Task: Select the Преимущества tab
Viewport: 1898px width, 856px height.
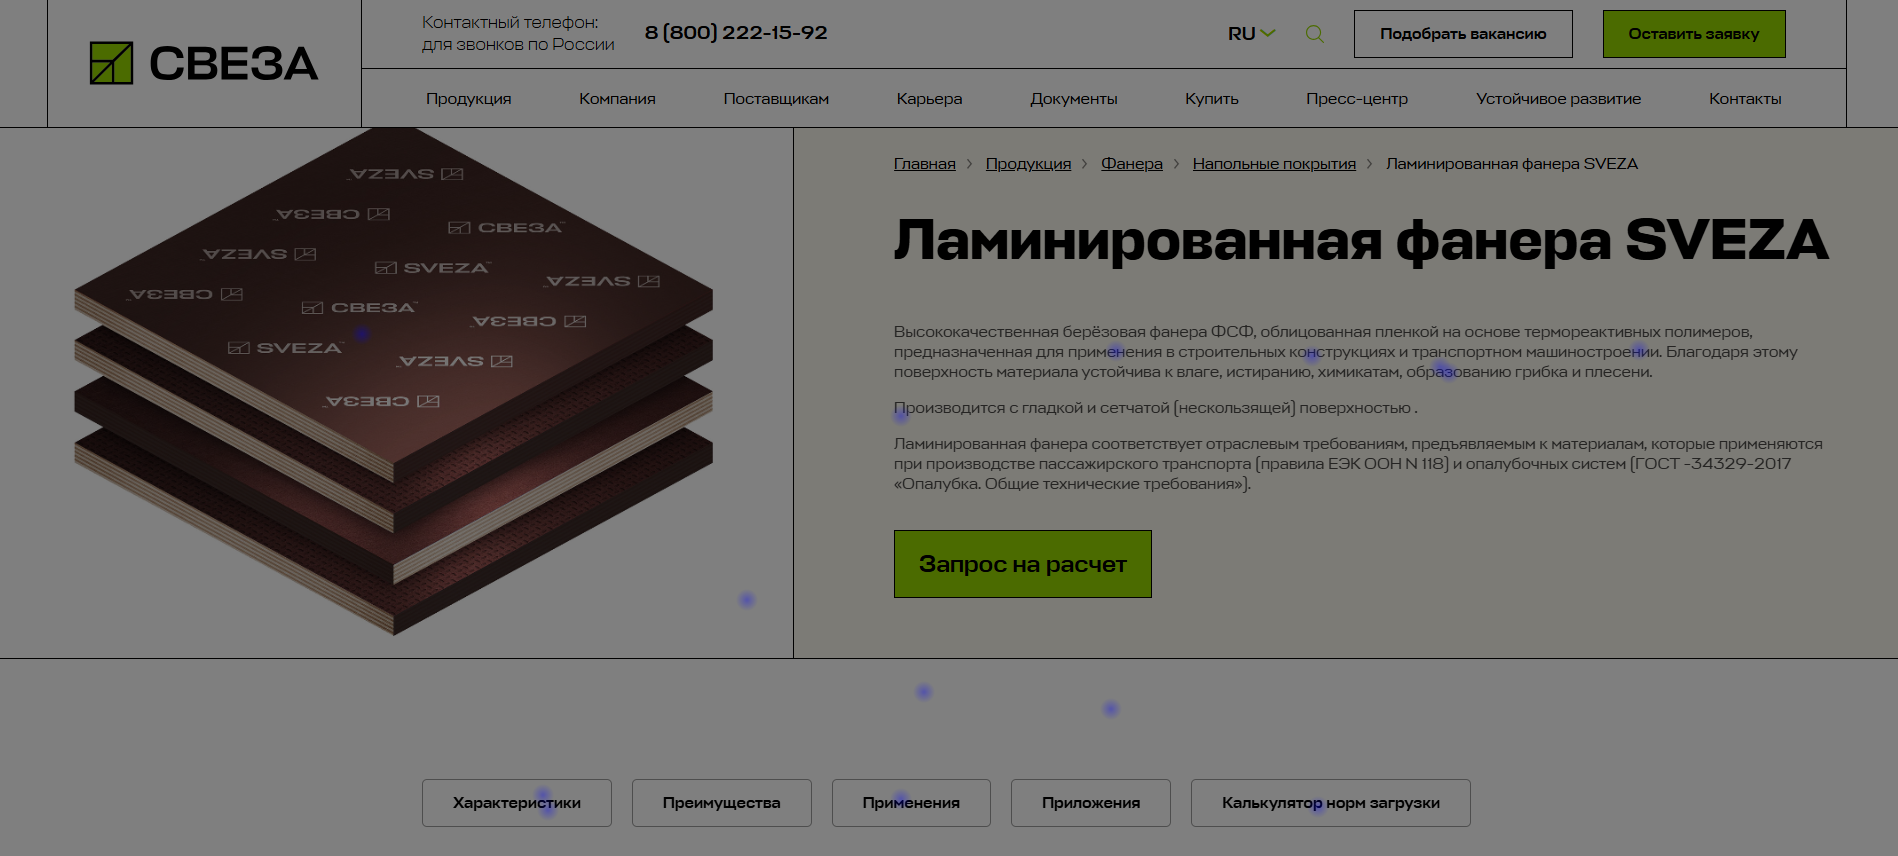Action: pos(722,803)
